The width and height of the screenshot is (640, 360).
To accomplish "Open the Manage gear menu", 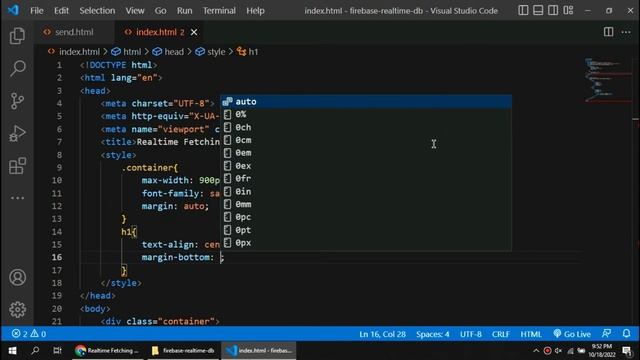I will pos(17,310).
